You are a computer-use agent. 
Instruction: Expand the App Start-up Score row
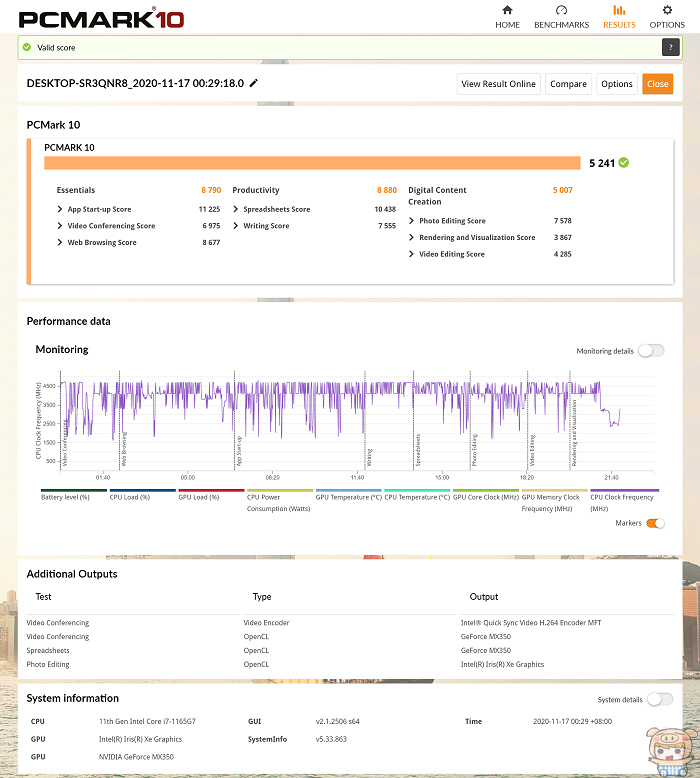point(61,209)
